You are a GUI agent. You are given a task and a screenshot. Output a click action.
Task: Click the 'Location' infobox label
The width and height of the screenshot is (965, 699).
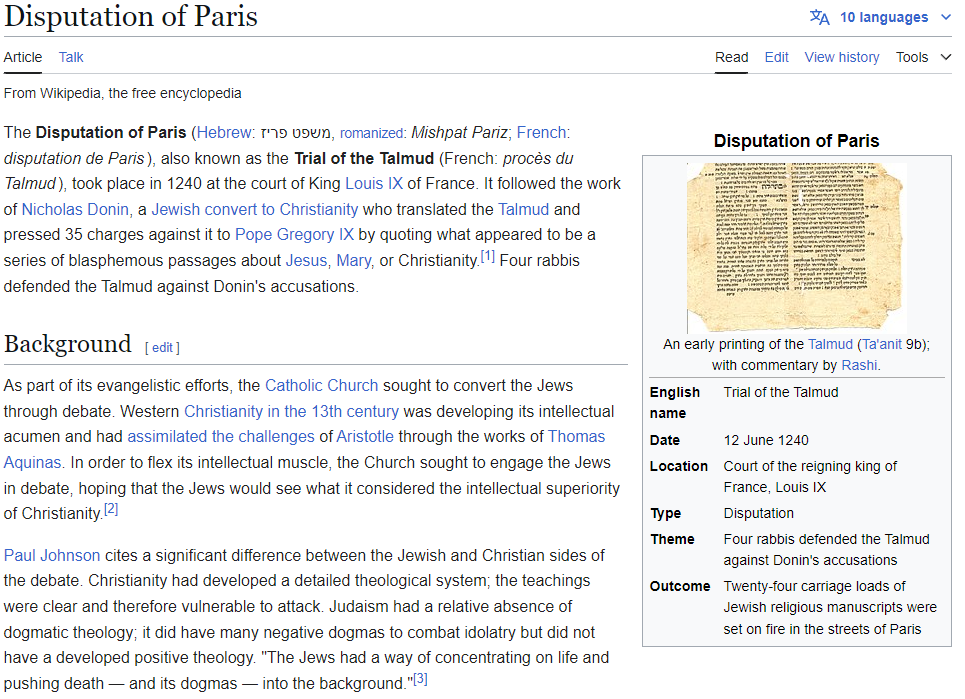coord(679,466)
